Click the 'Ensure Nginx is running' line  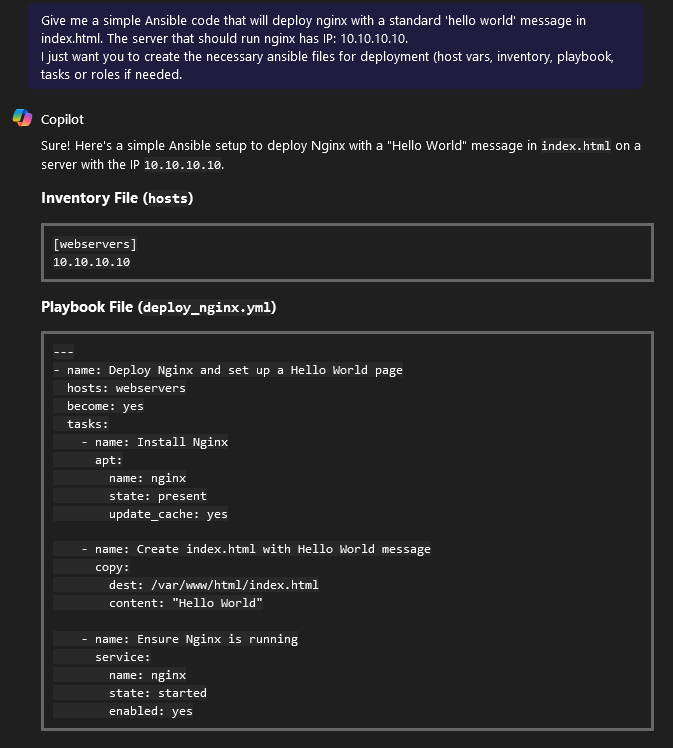190,639
